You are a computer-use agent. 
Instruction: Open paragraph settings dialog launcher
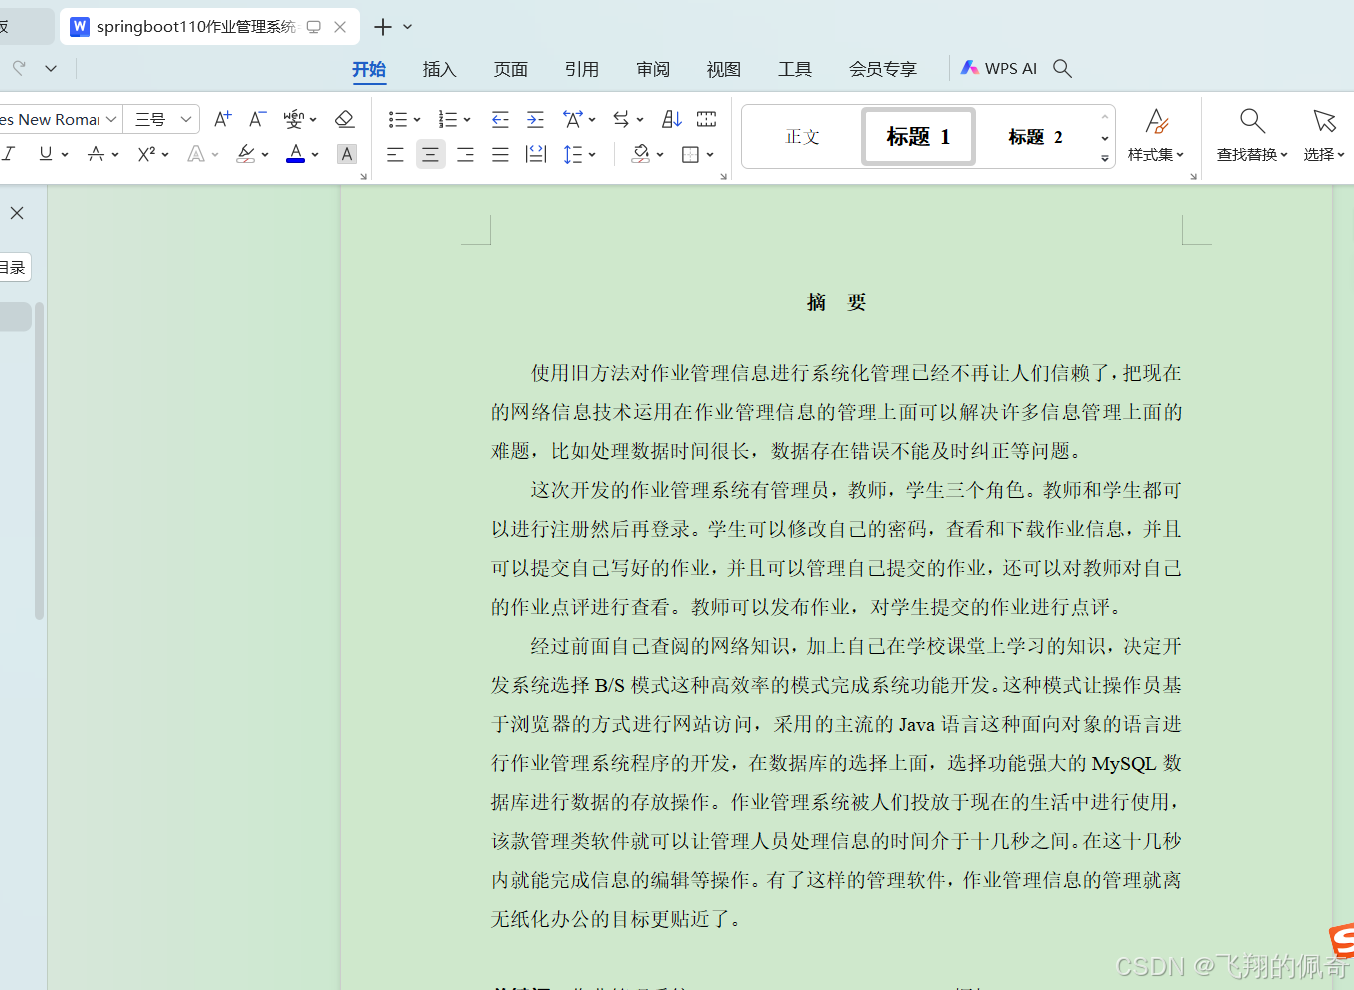pyautogui.click(x=723, y=177)
